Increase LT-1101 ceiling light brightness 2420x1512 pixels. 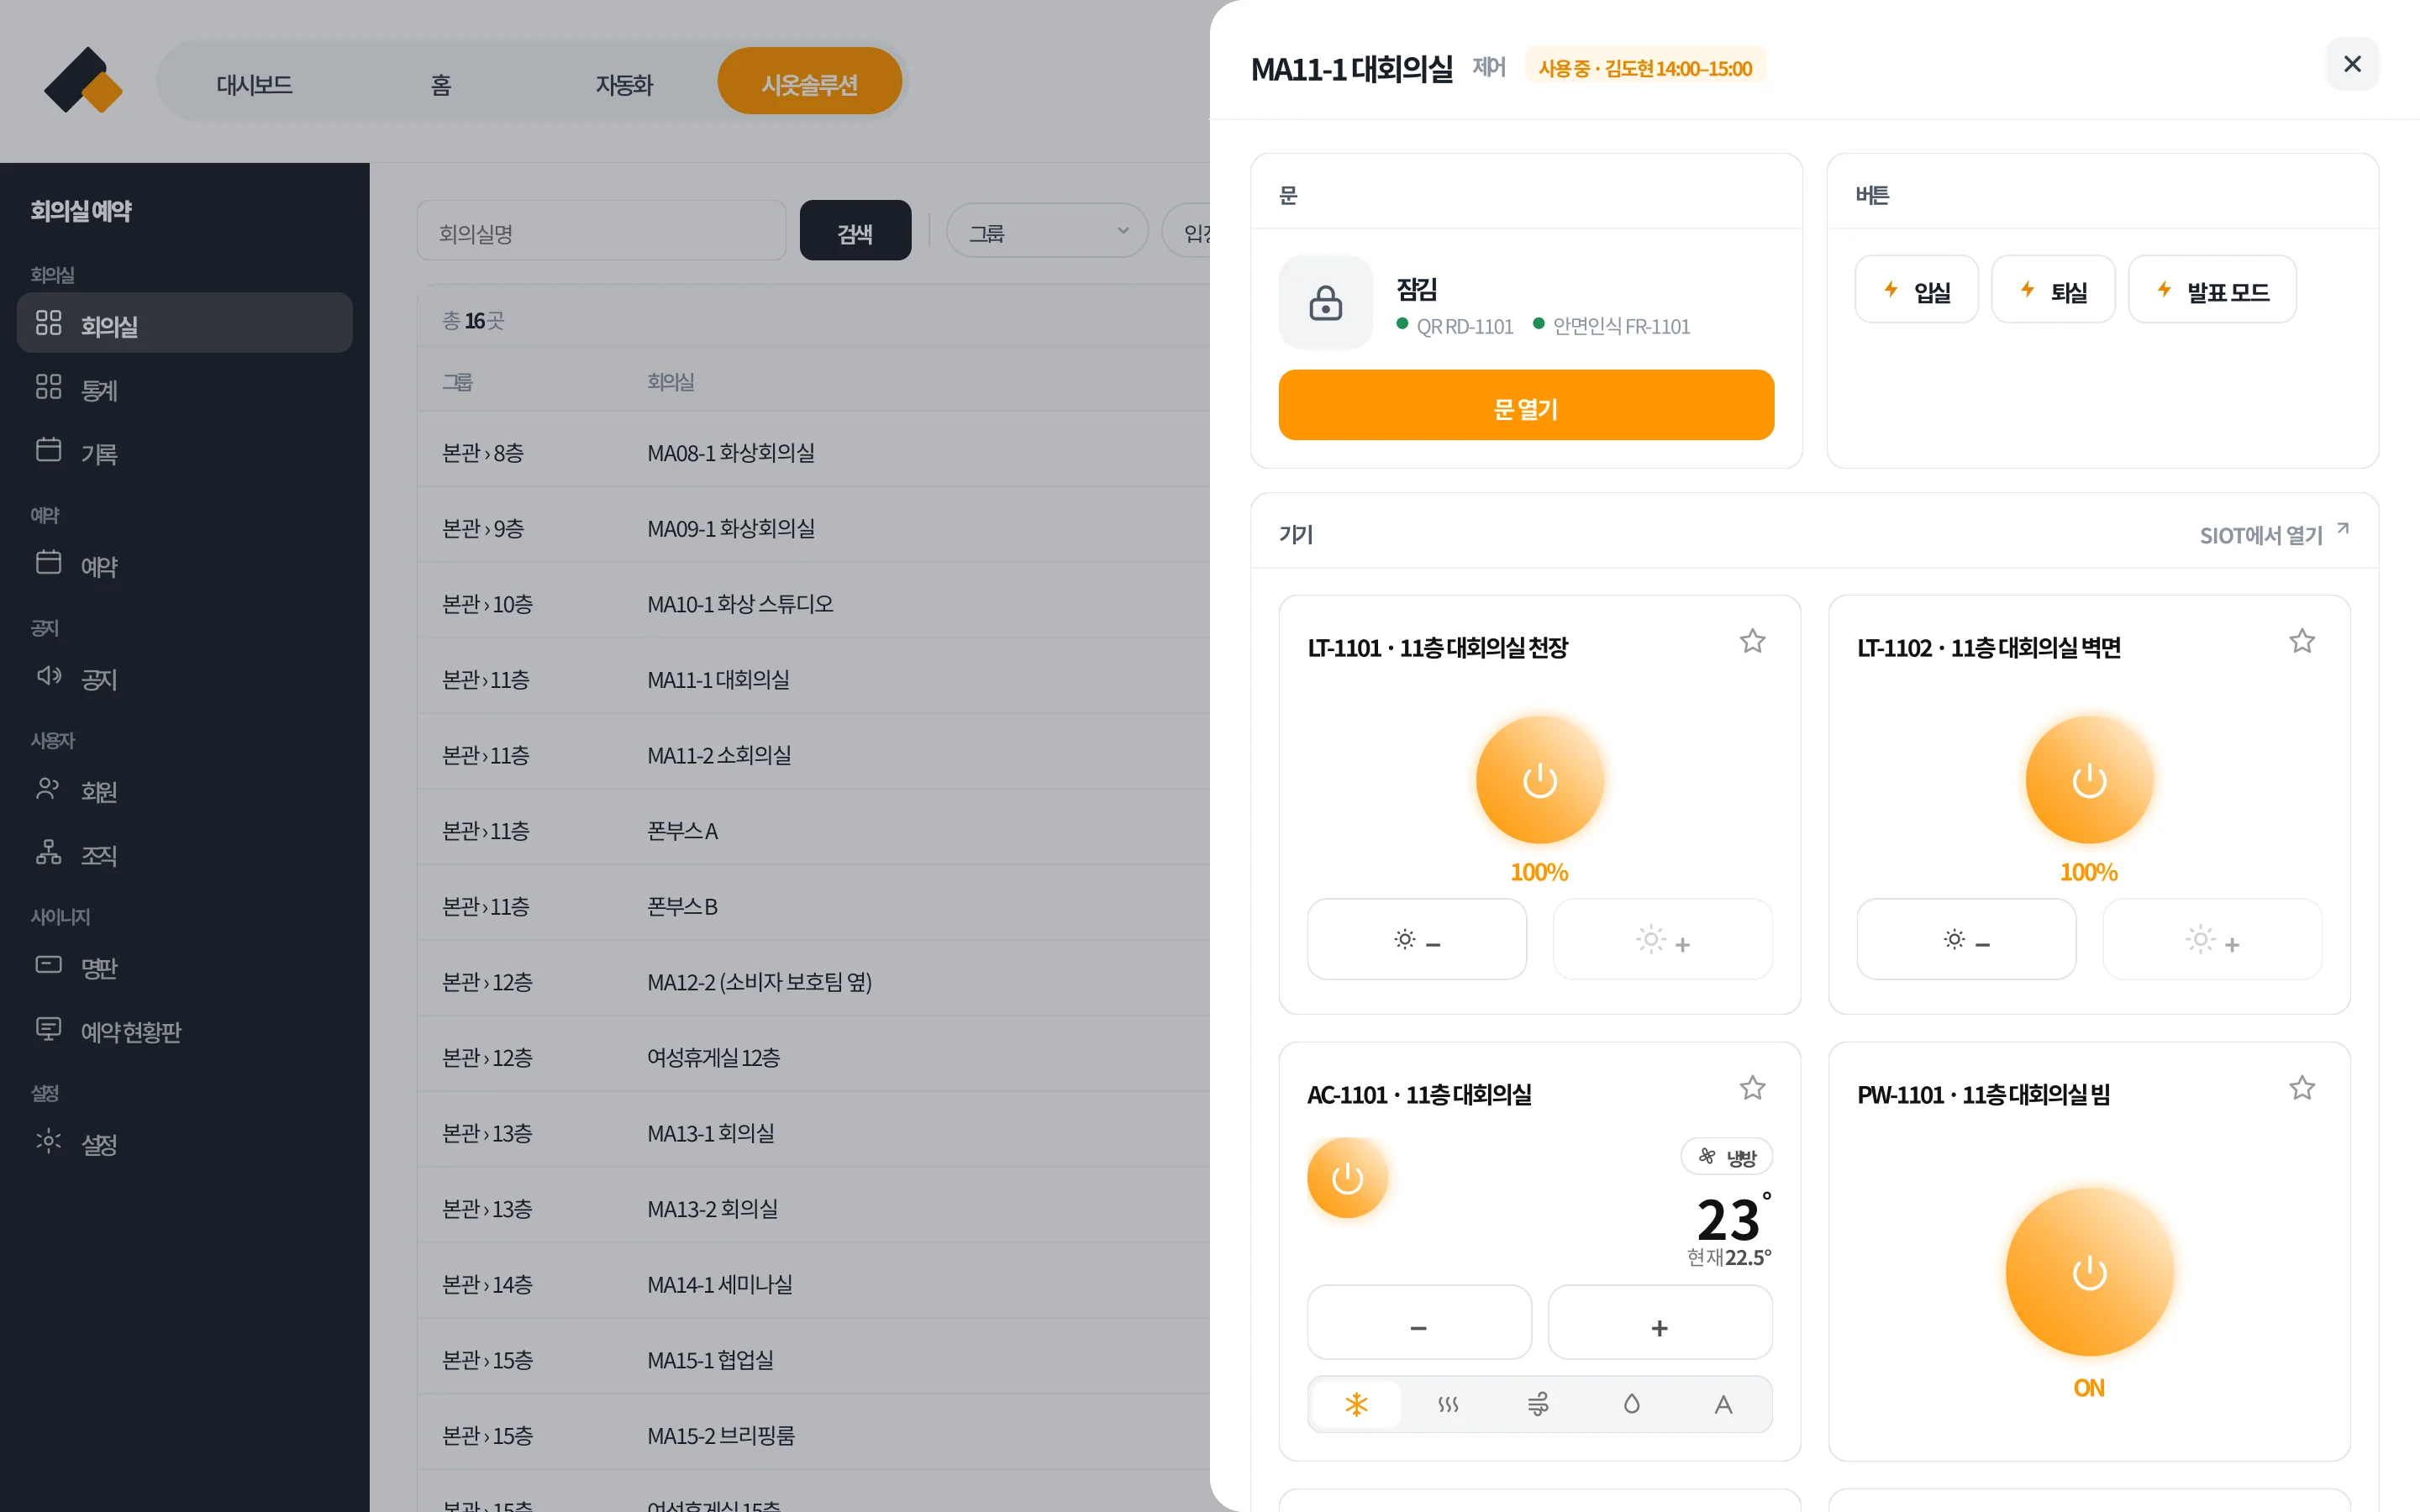[x=1662, y=940]
